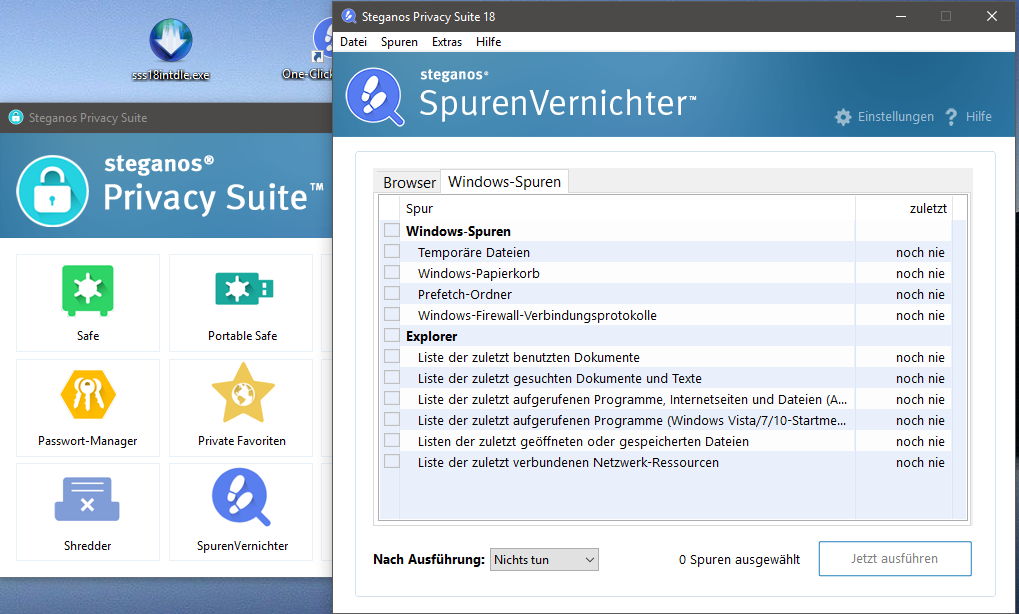The image size is (1019, 614).
Task: Tick Listen der zuletzt geöffneten oder gespeicherten Dateien checkbox
Action: pyautogui.click(x=392, y=441)
